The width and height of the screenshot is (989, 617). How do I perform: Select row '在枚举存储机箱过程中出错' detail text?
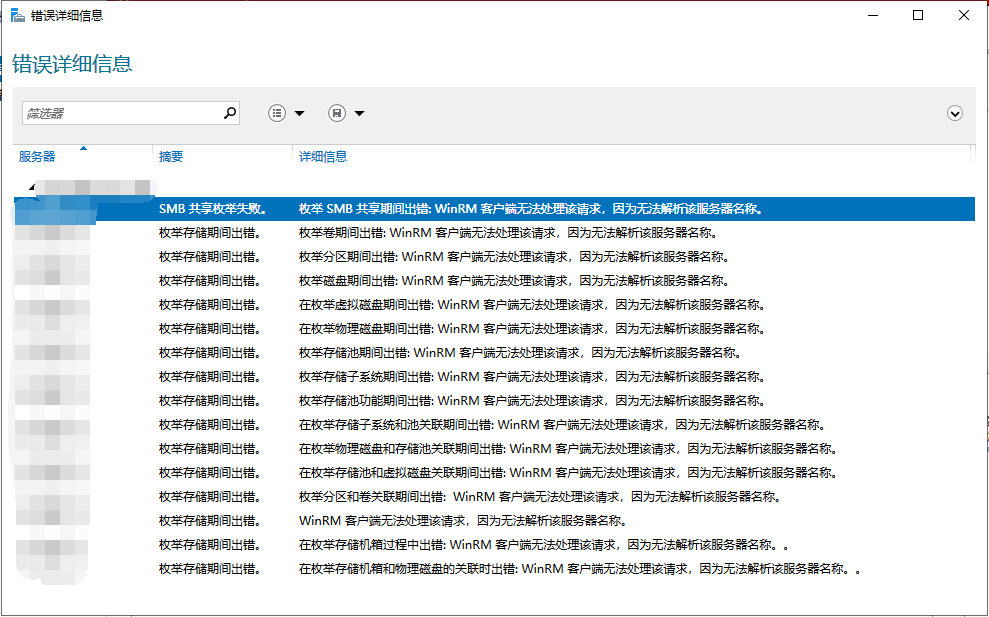pyautogui.click(x=544, y=544)
